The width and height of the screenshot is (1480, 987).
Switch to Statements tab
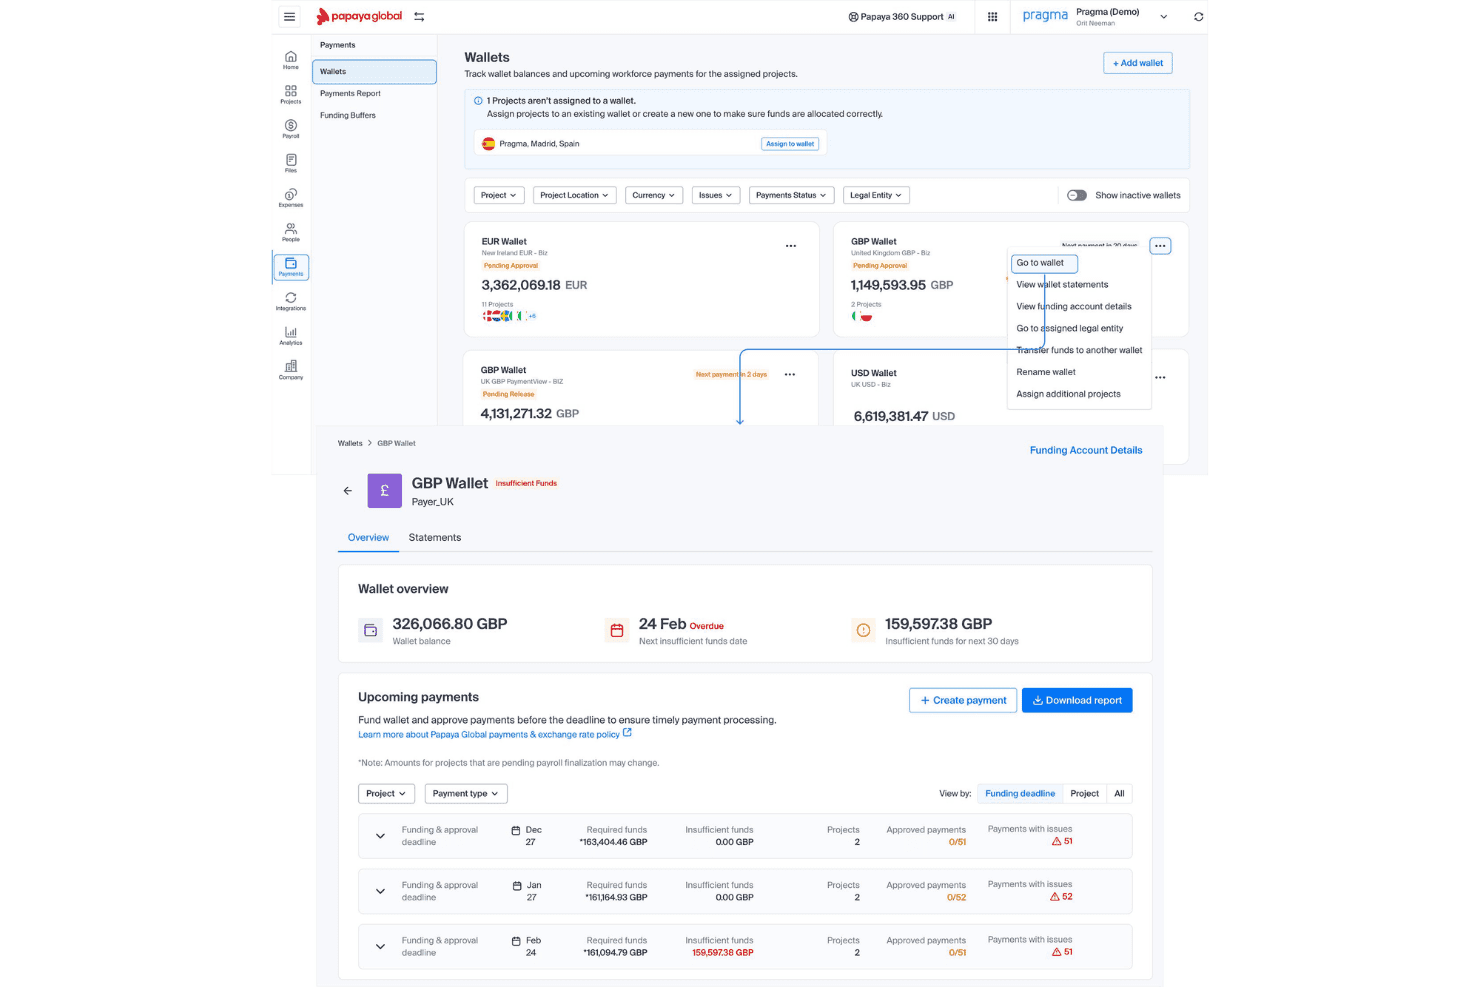click(x=435, y=538)
